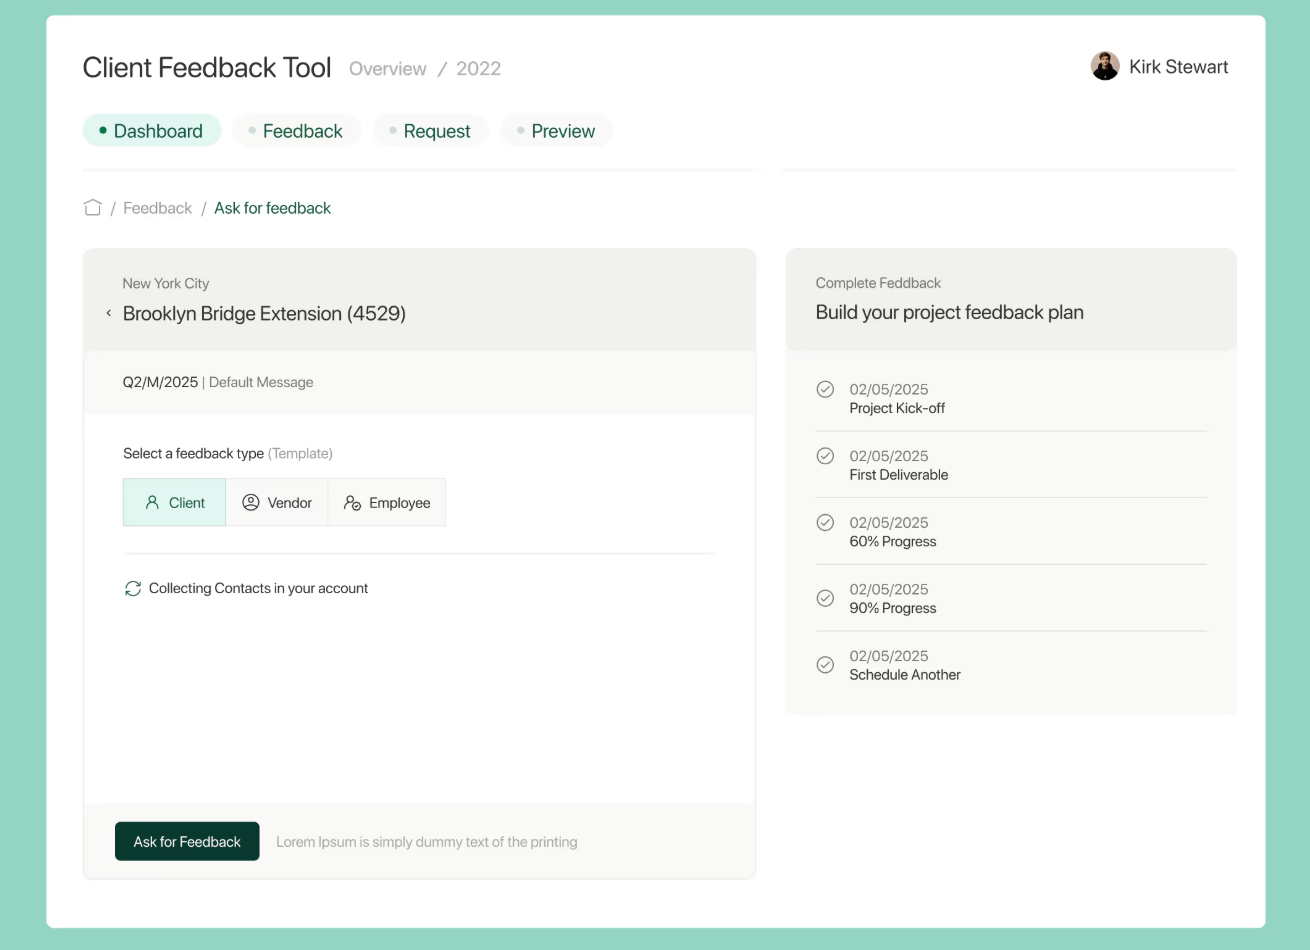Screen dimensions: 1310x950
Task: Select the Employee icon
Action: [x=352, y=502]
